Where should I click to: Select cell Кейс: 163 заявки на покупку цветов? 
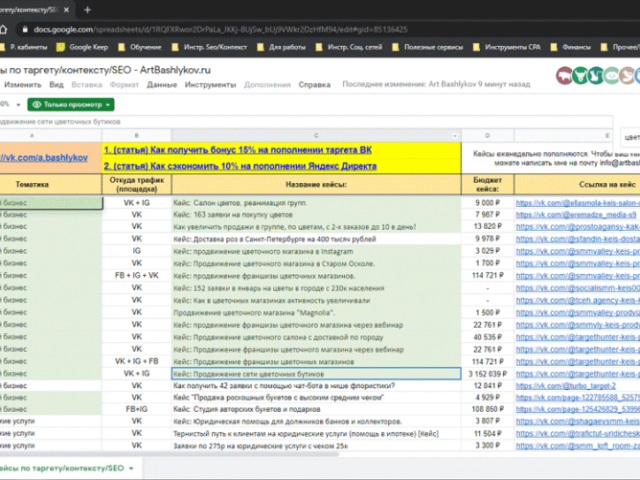316,215
